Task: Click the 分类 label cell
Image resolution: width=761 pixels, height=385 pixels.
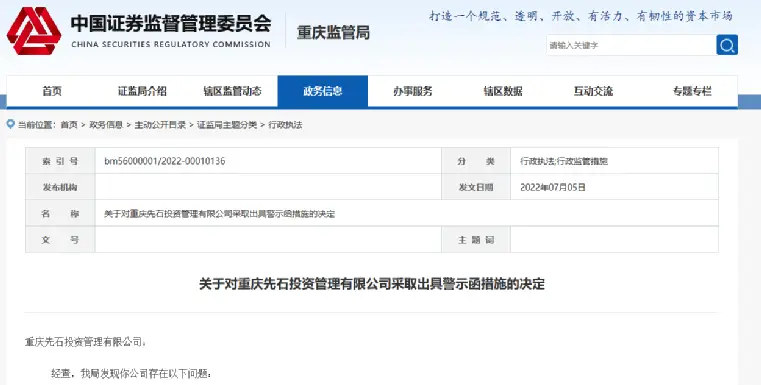Action: point(476,161)
